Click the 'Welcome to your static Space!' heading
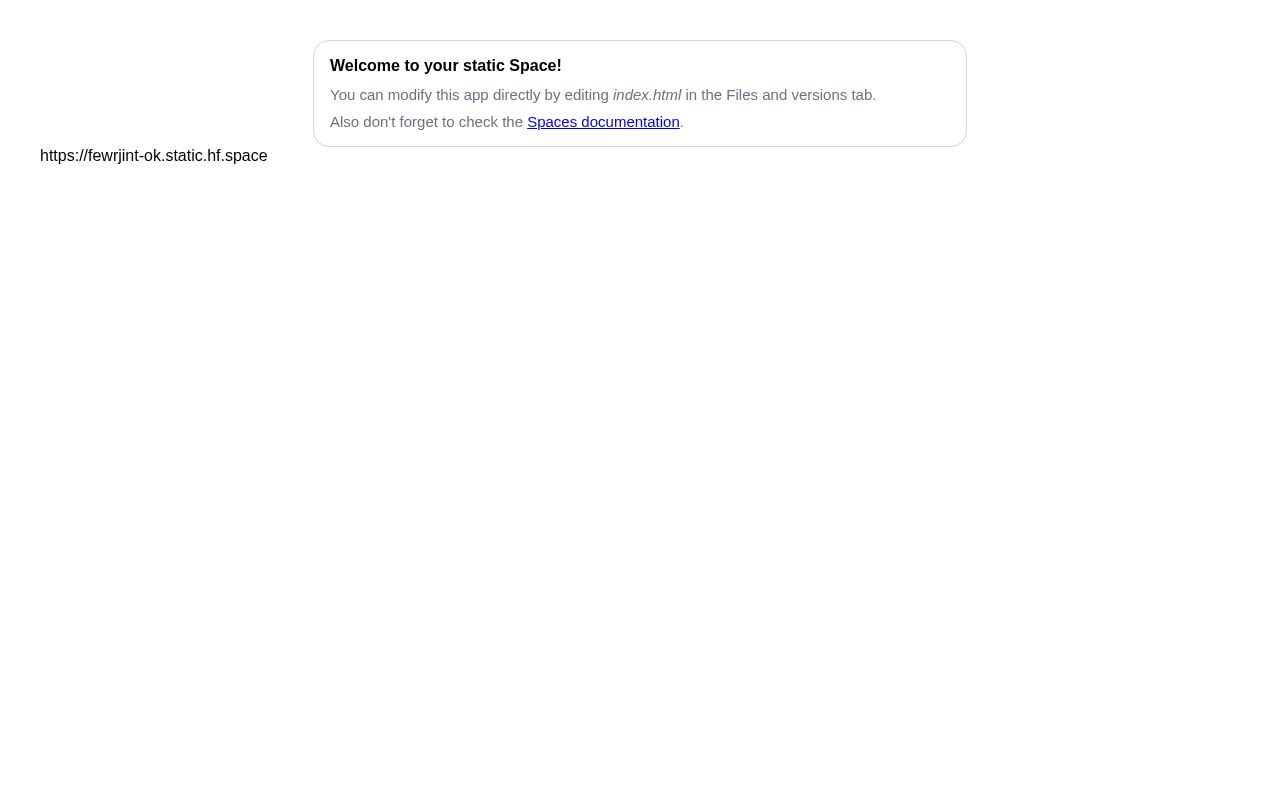 [446, 66]
